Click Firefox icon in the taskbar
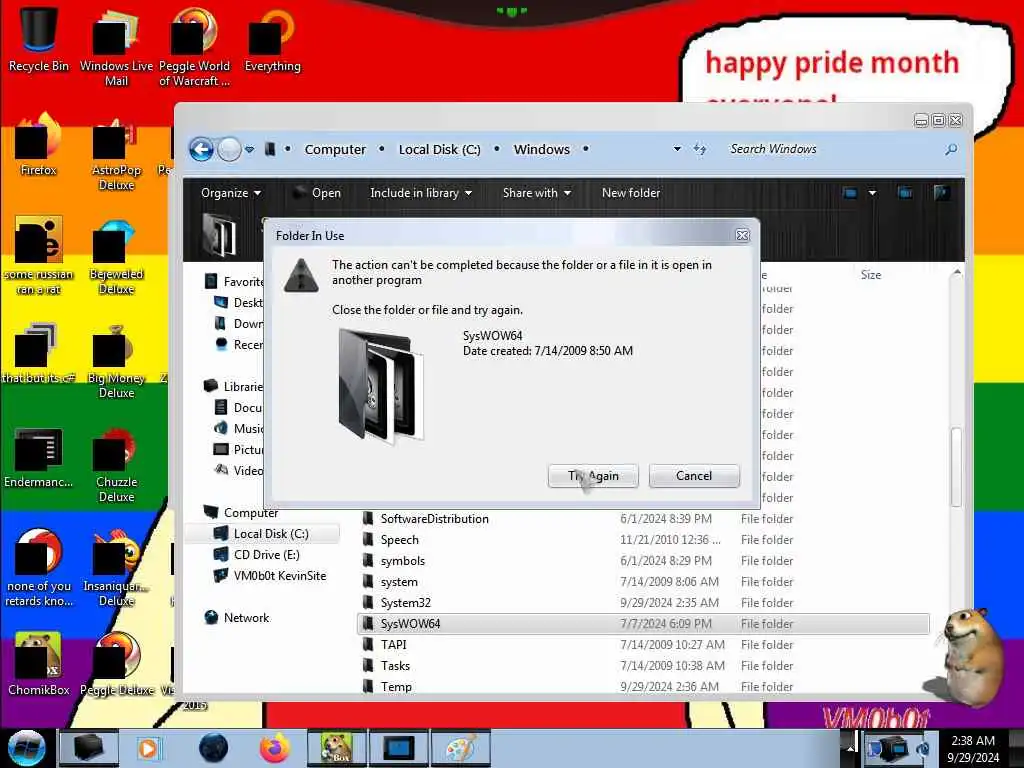 pyautogui.click(x=275, y=748)
